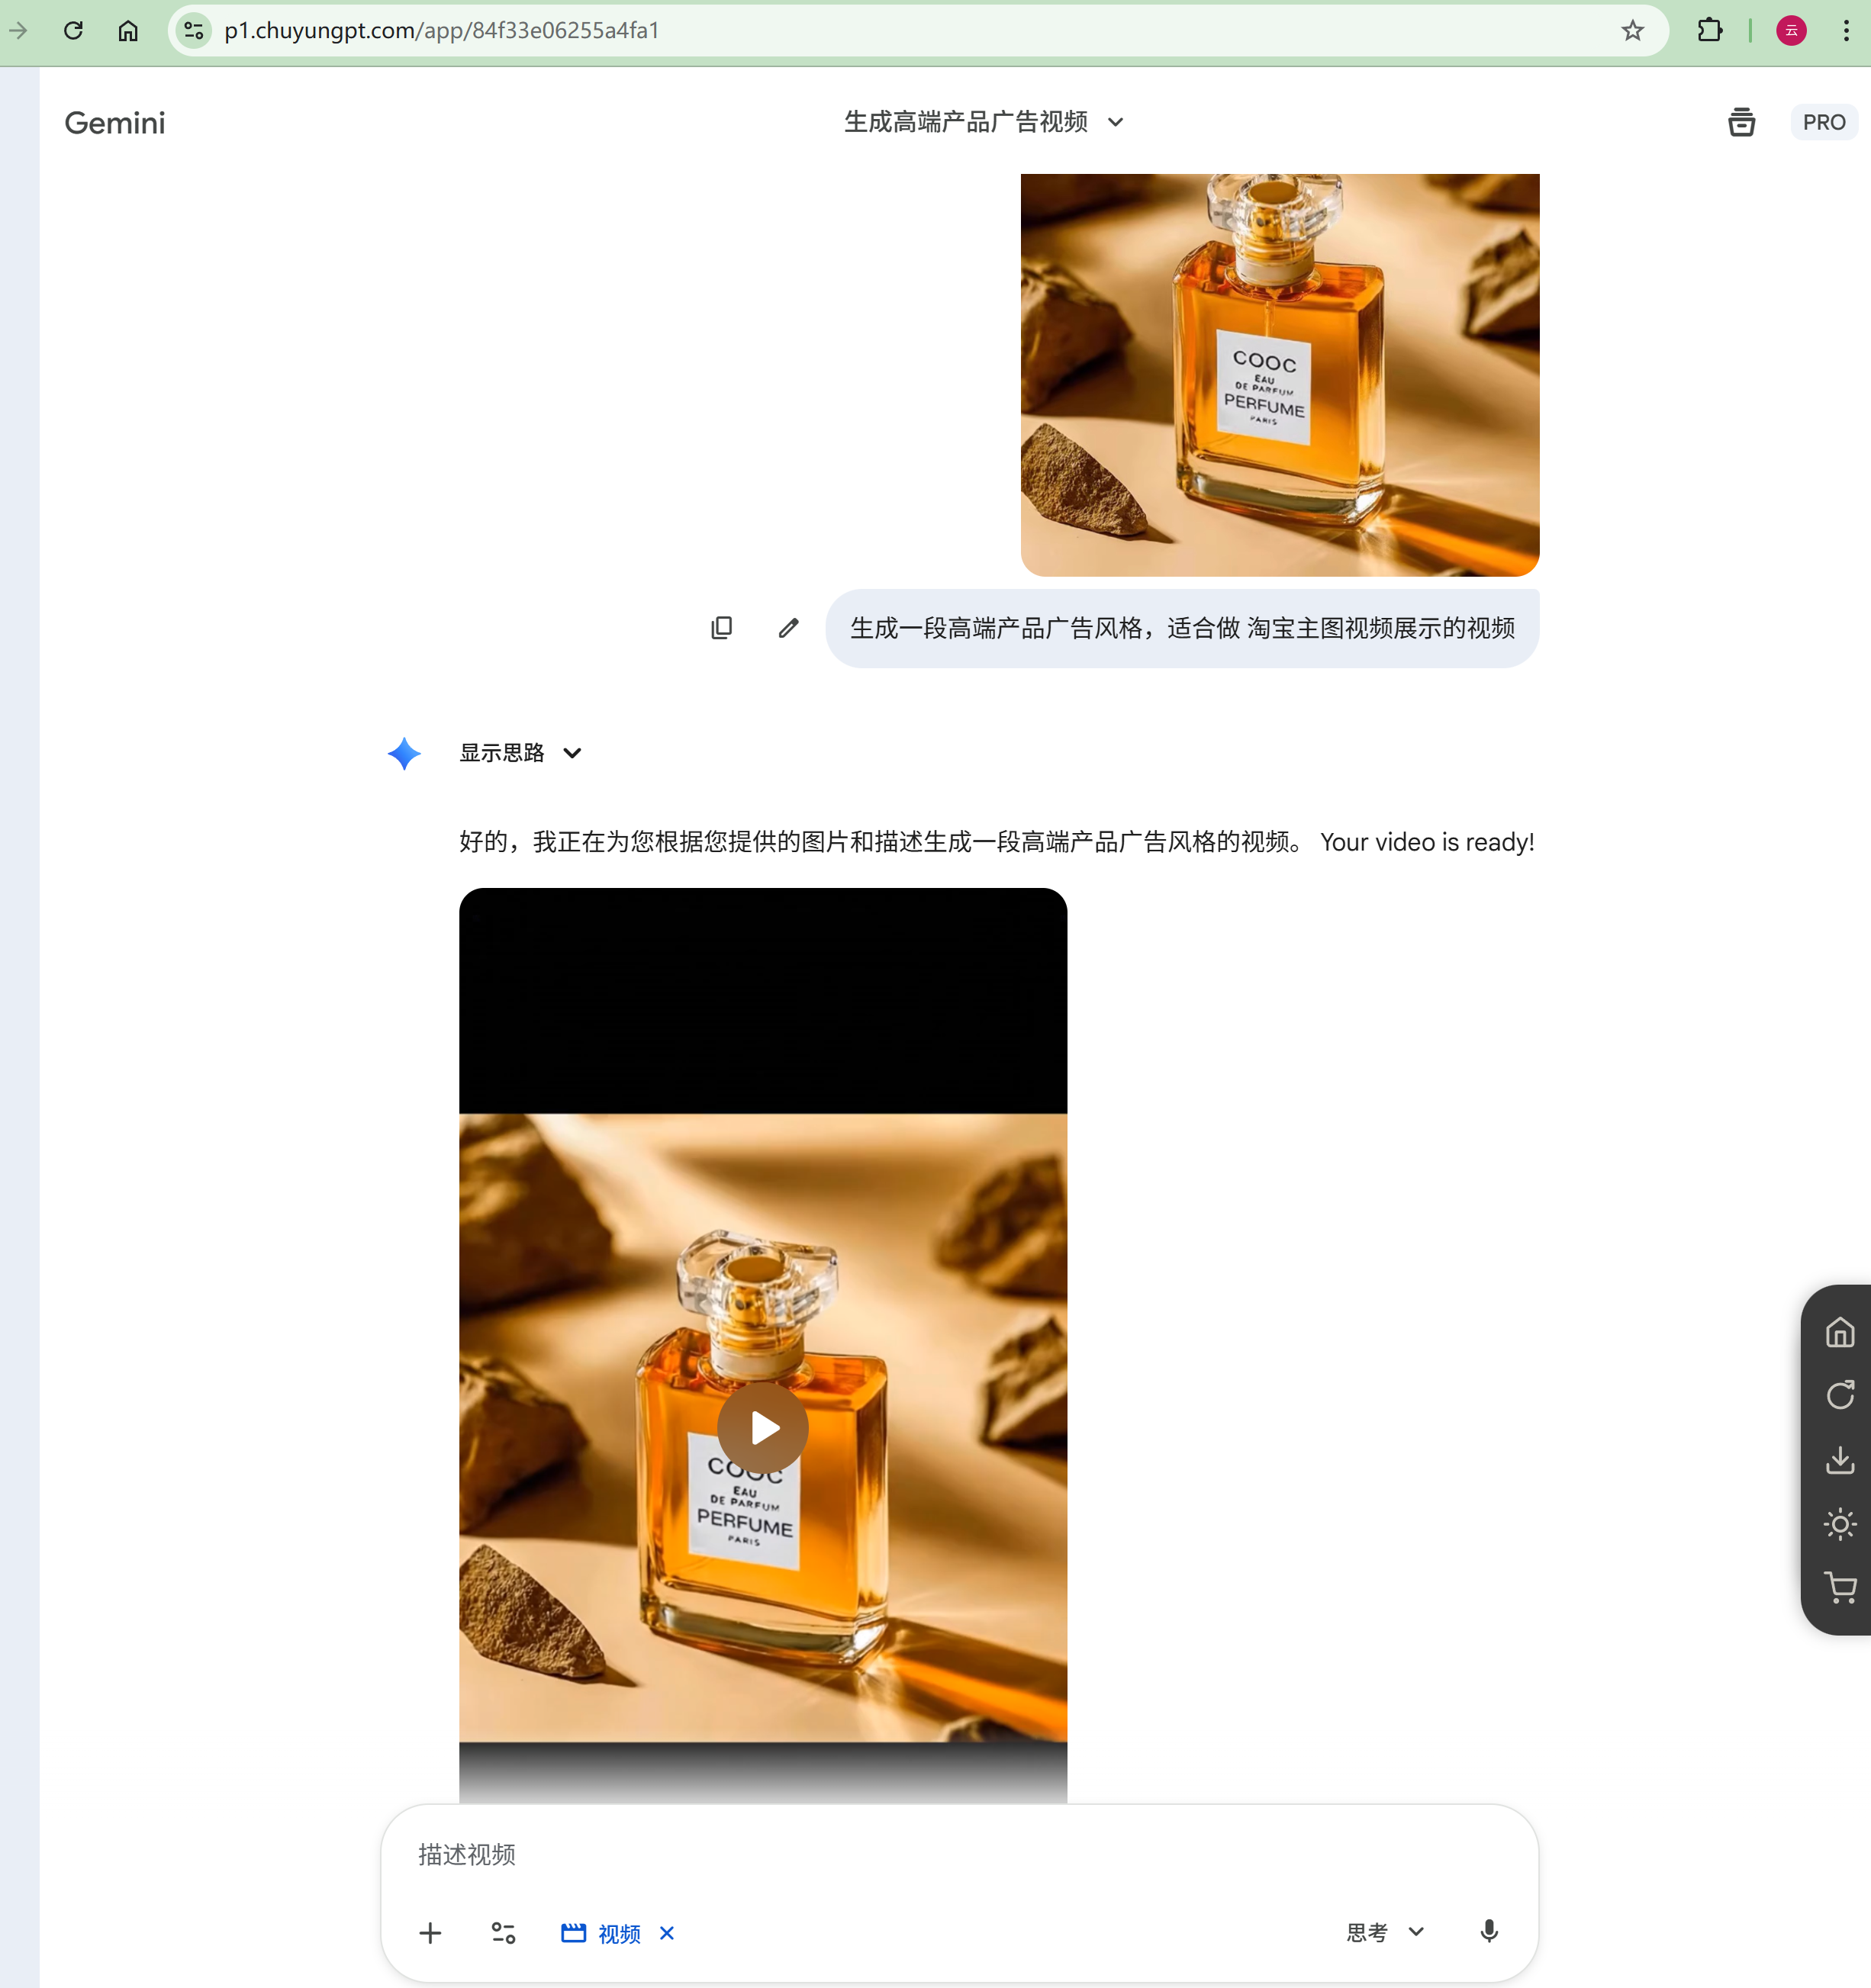This screenshot has width=1871, height=1988.
Task: Click the PRO badge button
Action: pyautogui.click(x=1823, y=122)
